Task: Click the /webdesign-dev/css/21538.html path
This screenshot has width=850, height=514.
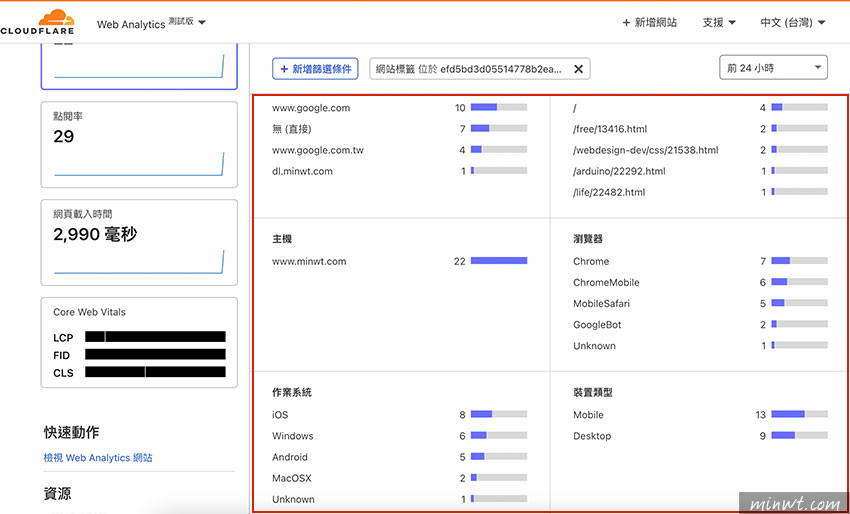Action: pyautogui.click(x=646, y=150)
